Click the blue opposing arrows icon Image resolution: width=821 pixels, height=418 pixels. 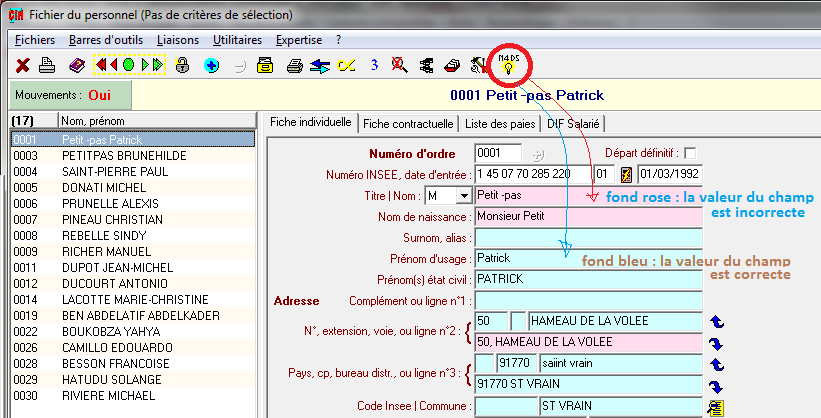(319, 66)
